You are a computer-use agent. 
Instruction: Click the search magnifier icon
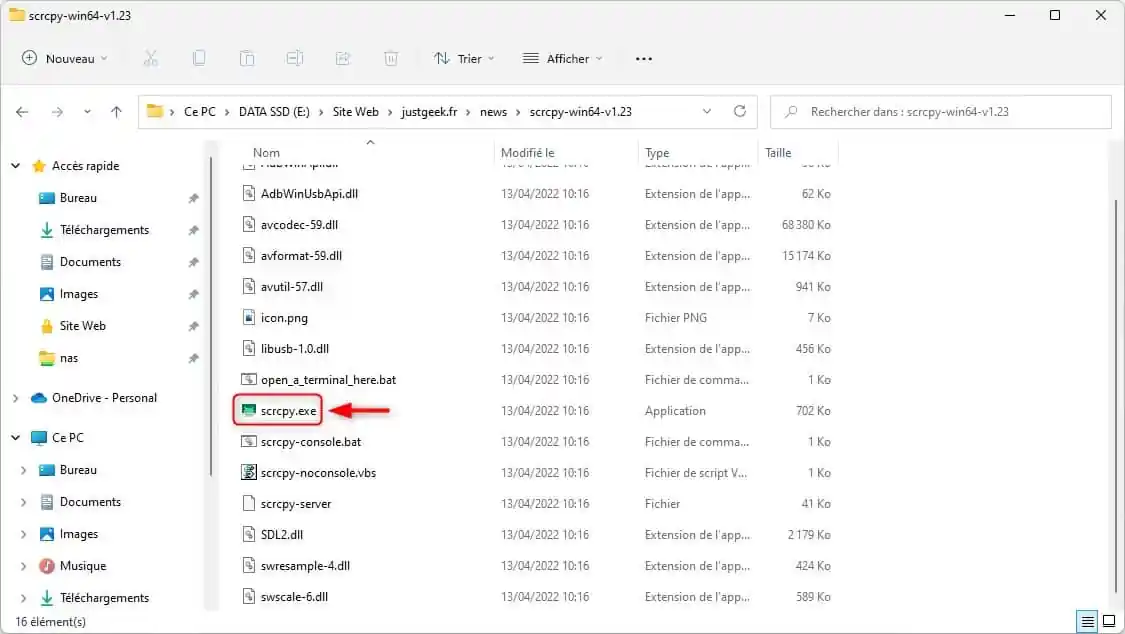(791, 112)
